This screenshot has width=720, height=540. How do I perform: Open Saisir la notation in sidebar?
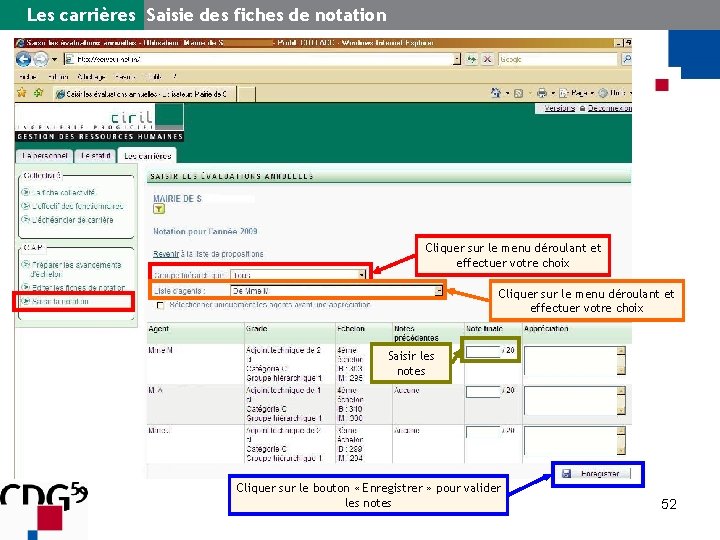tap(60, 302)
